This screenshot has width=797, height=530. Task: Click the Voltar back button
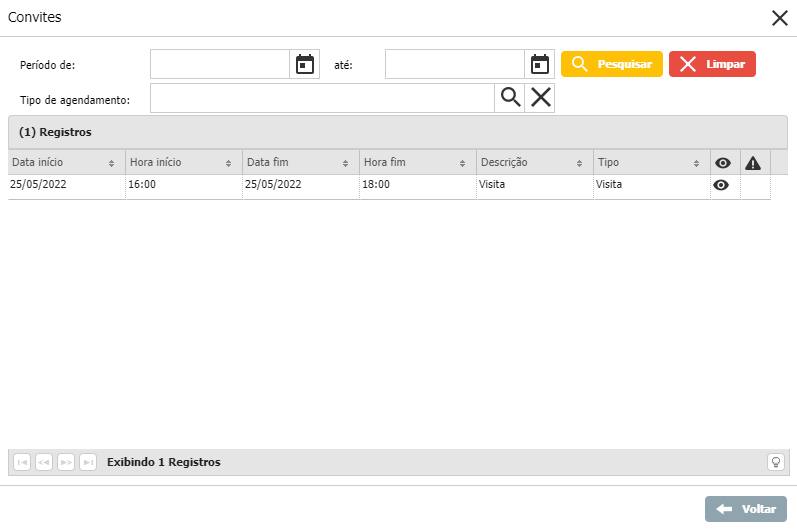pos(745,509)
